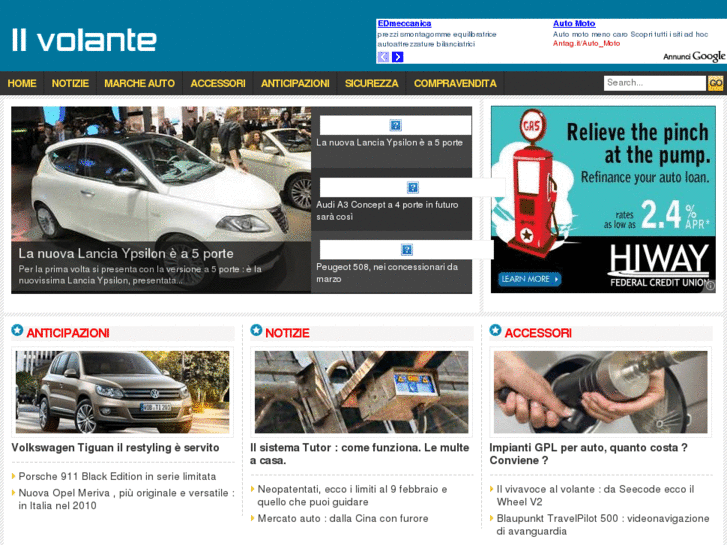The height and width of the screenshot is (545, 727).
Task: Open Neopatentati, ecco i limiti article link
Action: click(352, 495)
